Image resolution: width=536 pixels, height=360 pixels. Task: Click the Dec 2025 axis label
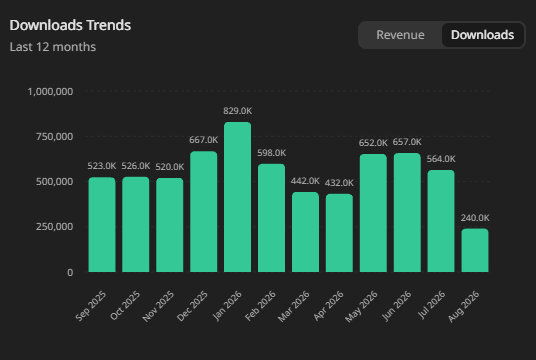tap(192, 306)
